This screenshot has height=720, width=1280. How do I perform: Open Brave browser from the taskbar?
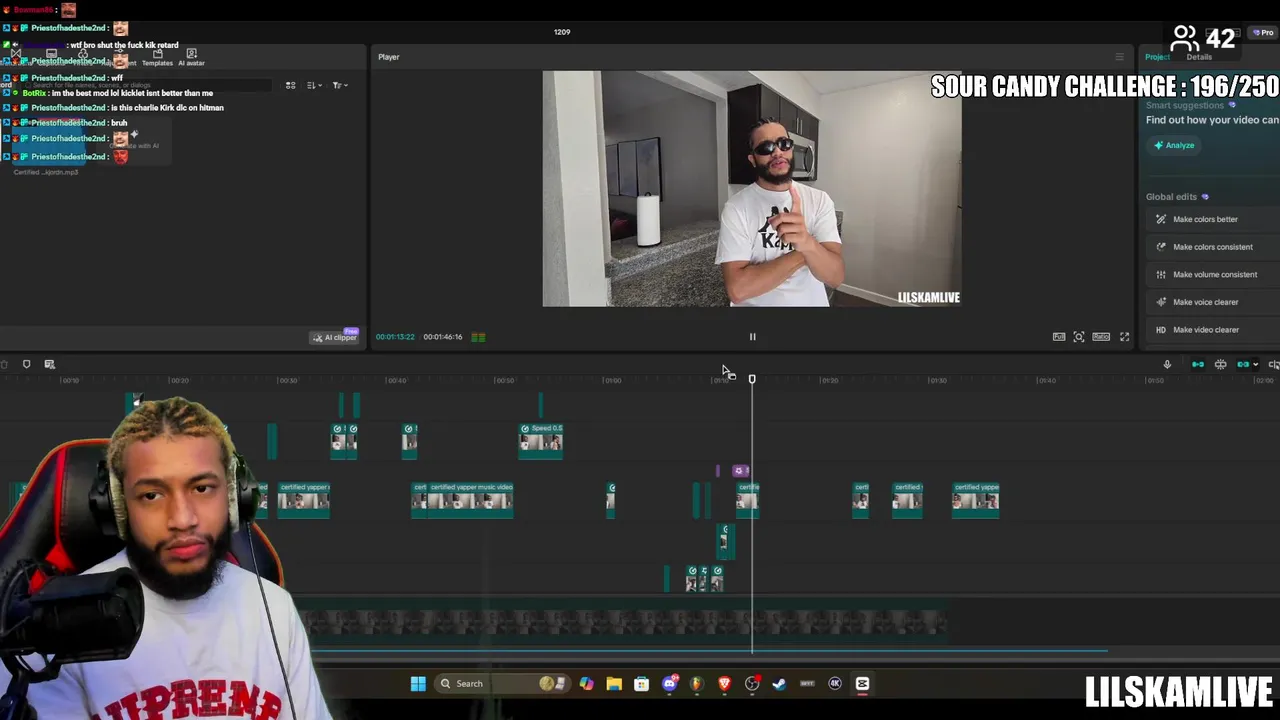pyautogui.click(x=724, y=684)
